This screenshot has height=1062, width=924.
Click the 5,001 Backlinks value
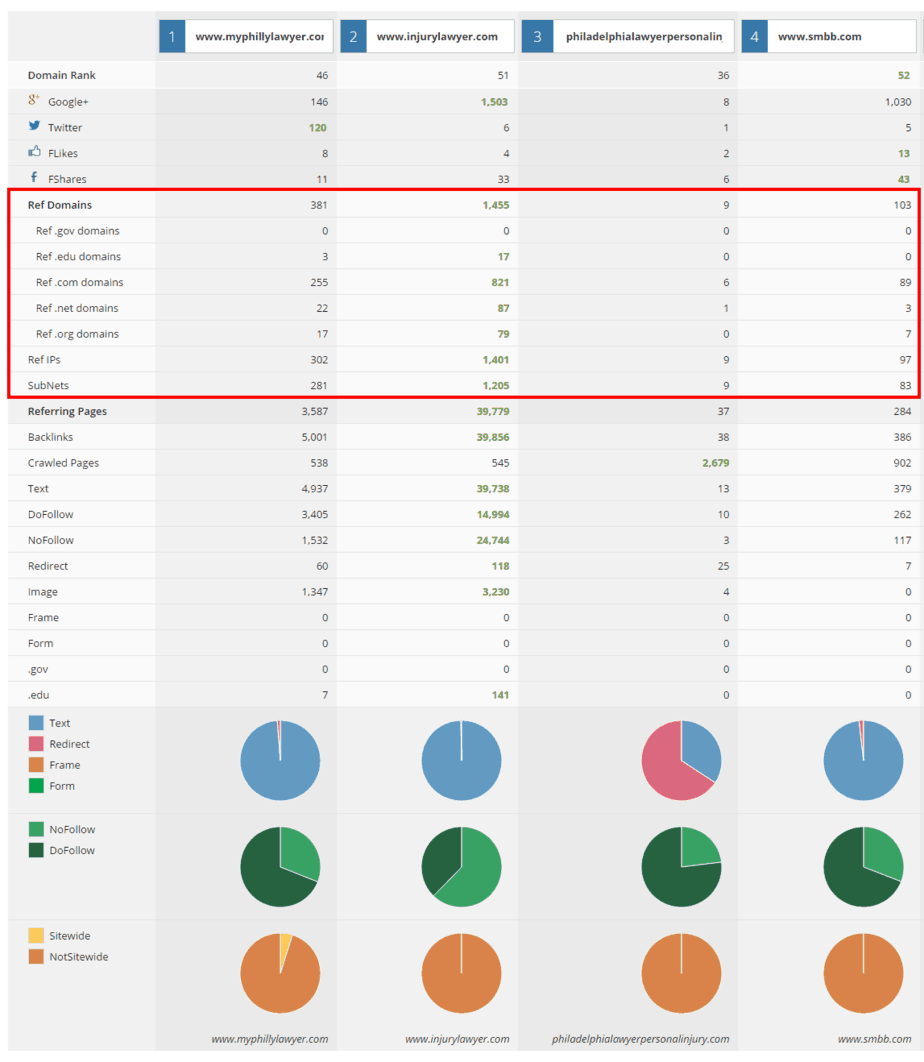pos(314,437)
